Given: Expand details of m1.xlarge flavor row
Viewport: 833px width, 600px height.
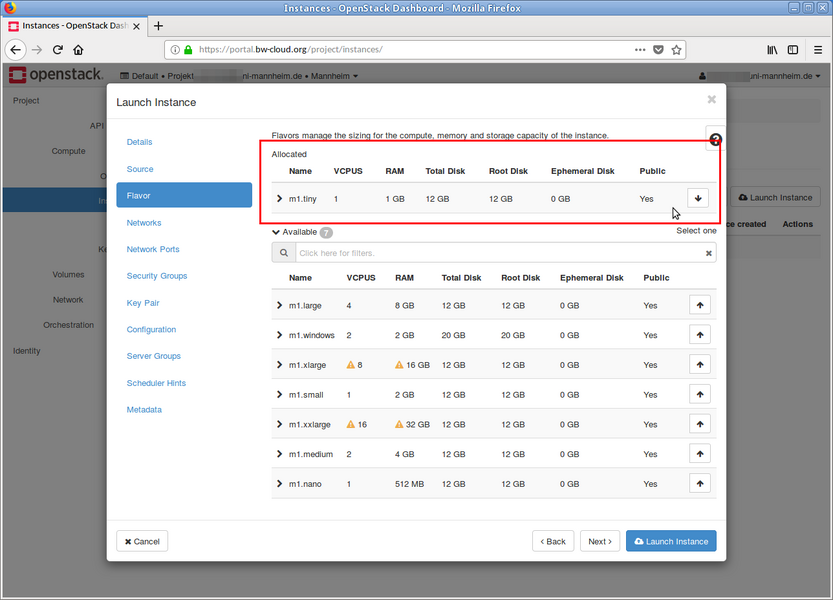Looking at the screenshot, I should 280,365.
